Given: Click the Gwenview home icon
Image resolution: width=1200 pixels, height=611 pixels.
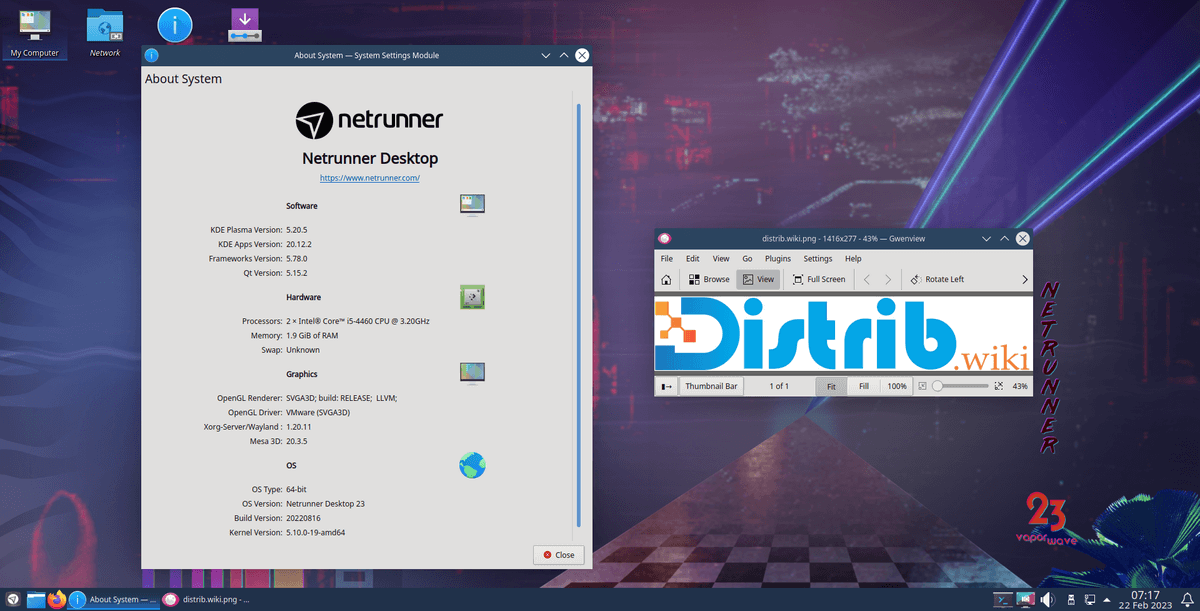Looking at the screenshot, I should 666,280.
